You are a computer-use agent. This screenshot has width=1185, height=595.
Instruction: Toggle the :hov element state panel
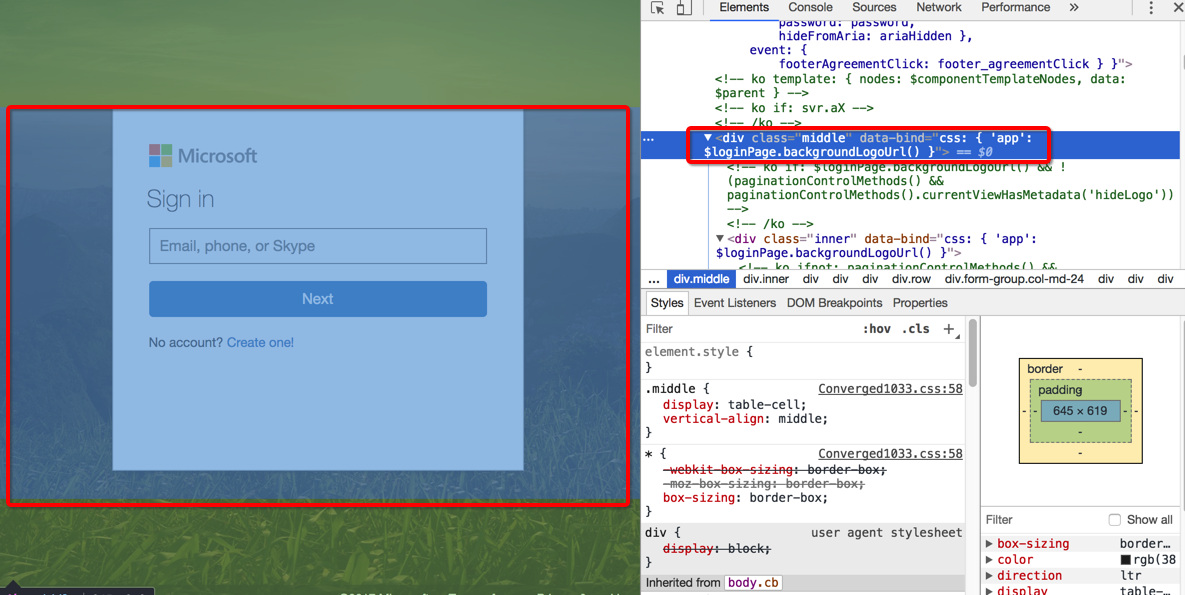click(877, 329)
